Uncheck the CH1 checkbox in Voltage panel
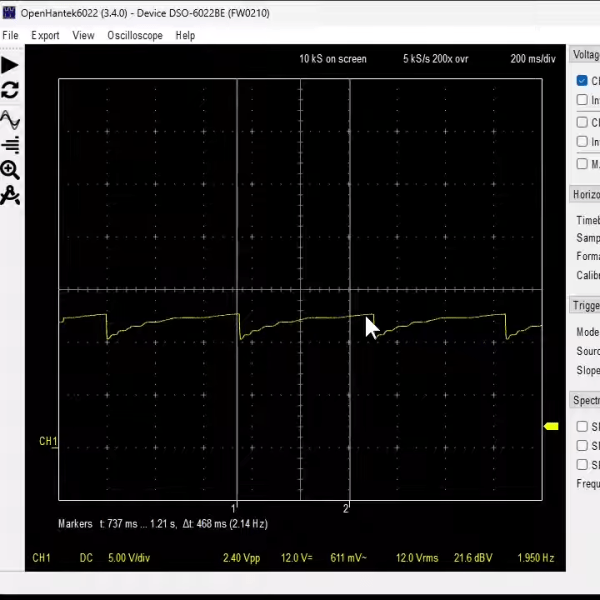Viewport: 600px width, 600px height. tap(582, 81)
